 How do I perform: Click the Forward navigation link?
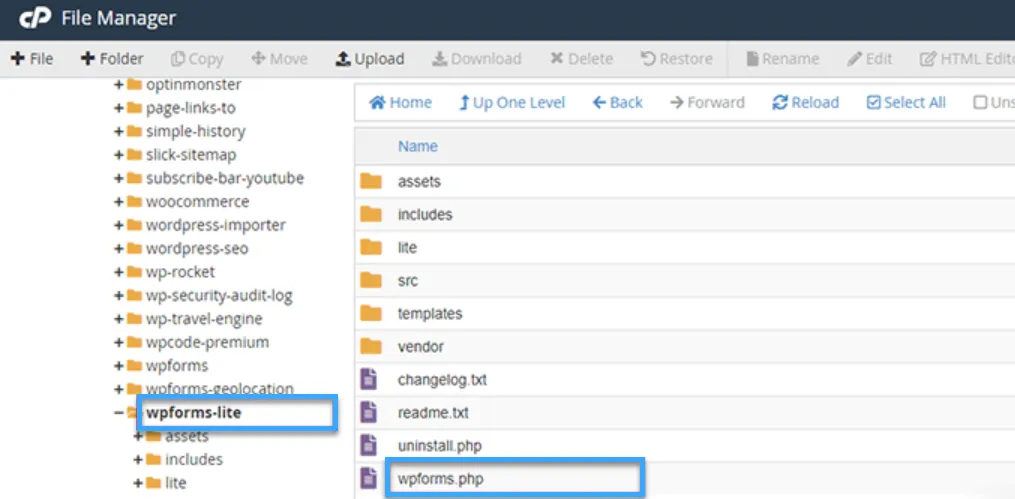pos(707,102)
